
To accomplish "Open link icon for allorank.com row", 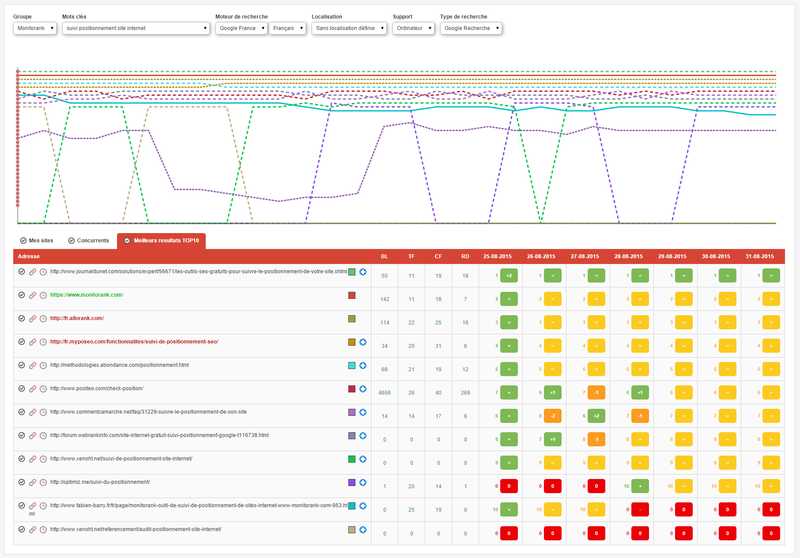I will (x=32, y=319).
